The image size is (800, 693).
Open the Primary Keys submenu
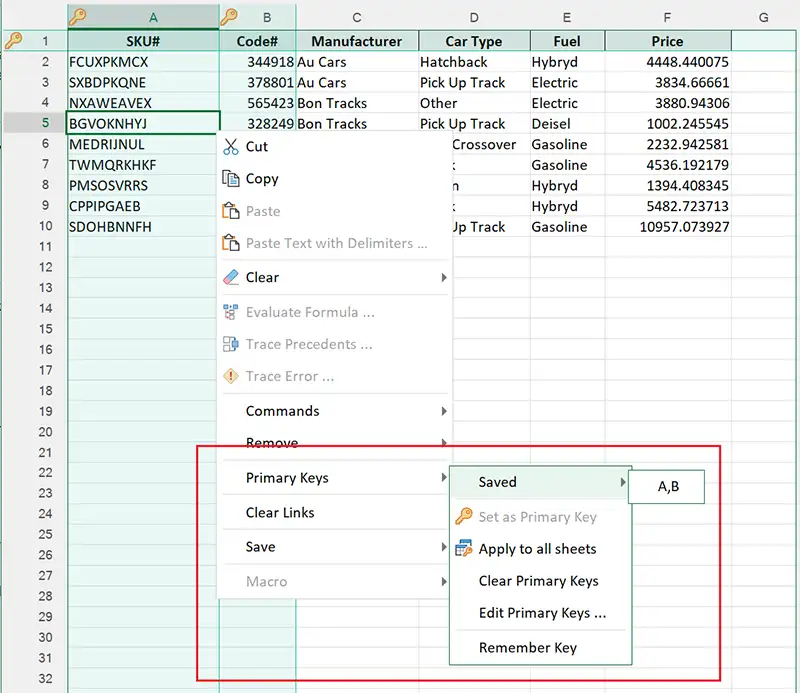(x=287, y=478)
